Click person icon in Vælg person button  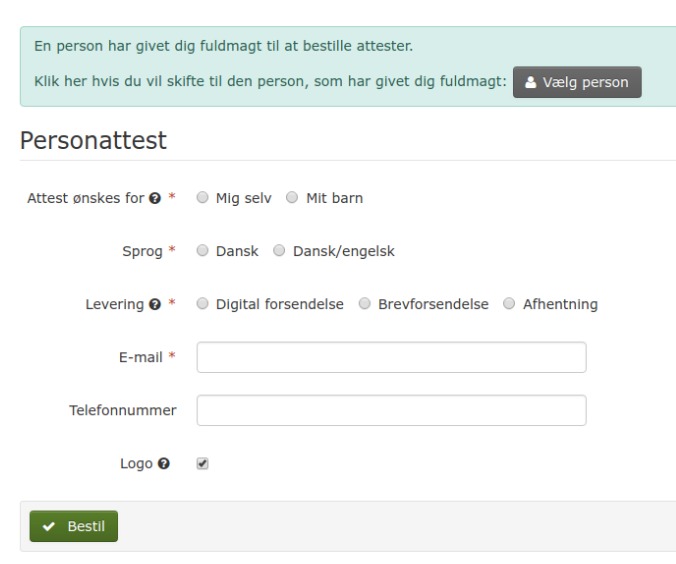click(x=531, y=82)
